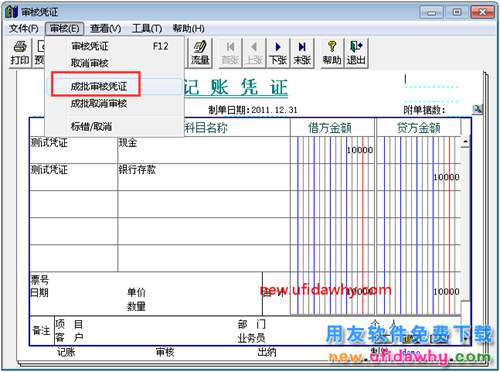Click the 制单日期 2011.12.31 field
Viewport: 500px width, 372px height.
point(253,110)
